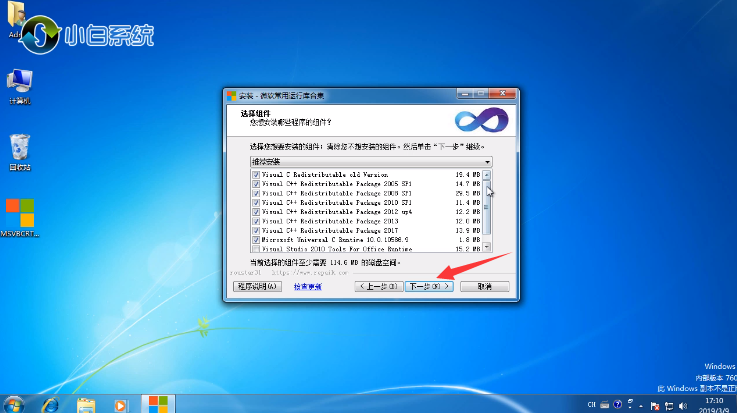This screenshot has width=737, height=413.
Task: Enable Visual Studio 2010 Tools For Office Runtime
Action: [x=256, y=249]
